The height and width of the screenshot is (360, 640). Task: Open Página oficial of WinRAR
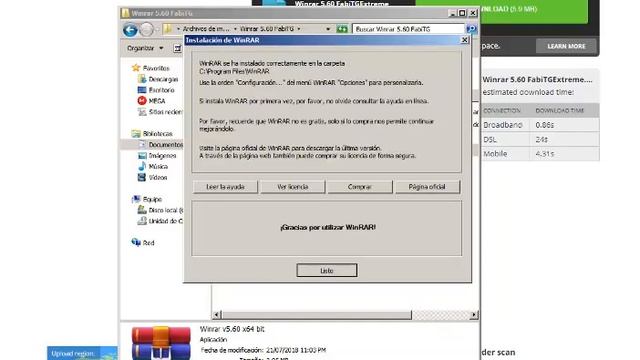pos(427,187)
